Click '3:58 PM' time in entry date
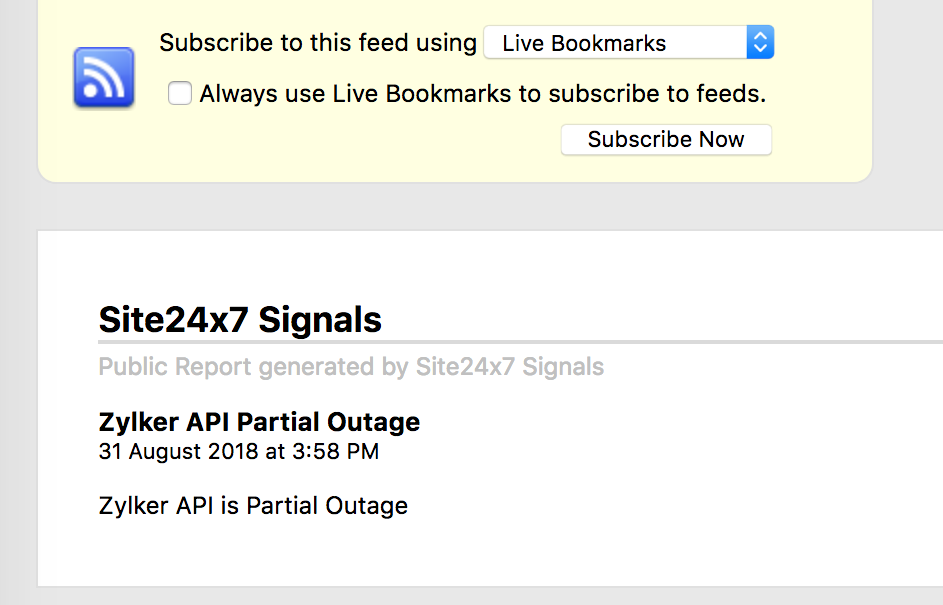The height and width of the screenshot is (605, 943). point(336,452)
